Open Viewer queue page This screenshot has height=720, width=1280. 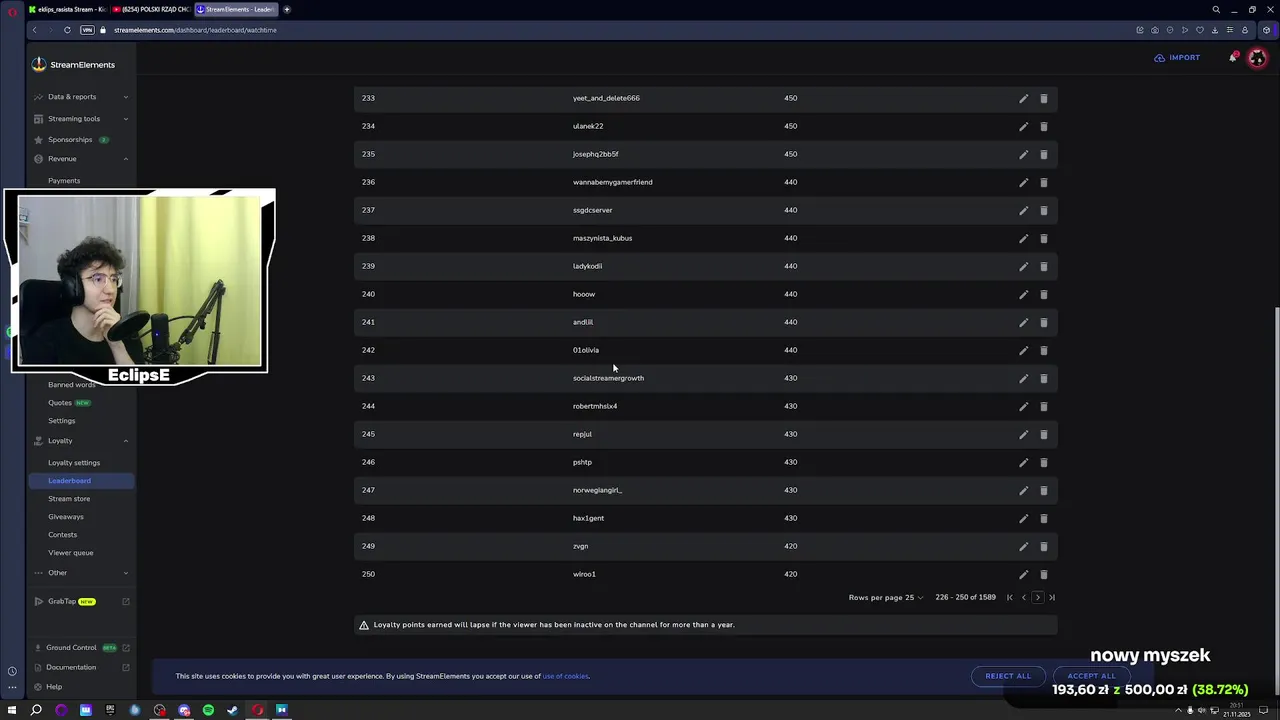pos(71,553)
